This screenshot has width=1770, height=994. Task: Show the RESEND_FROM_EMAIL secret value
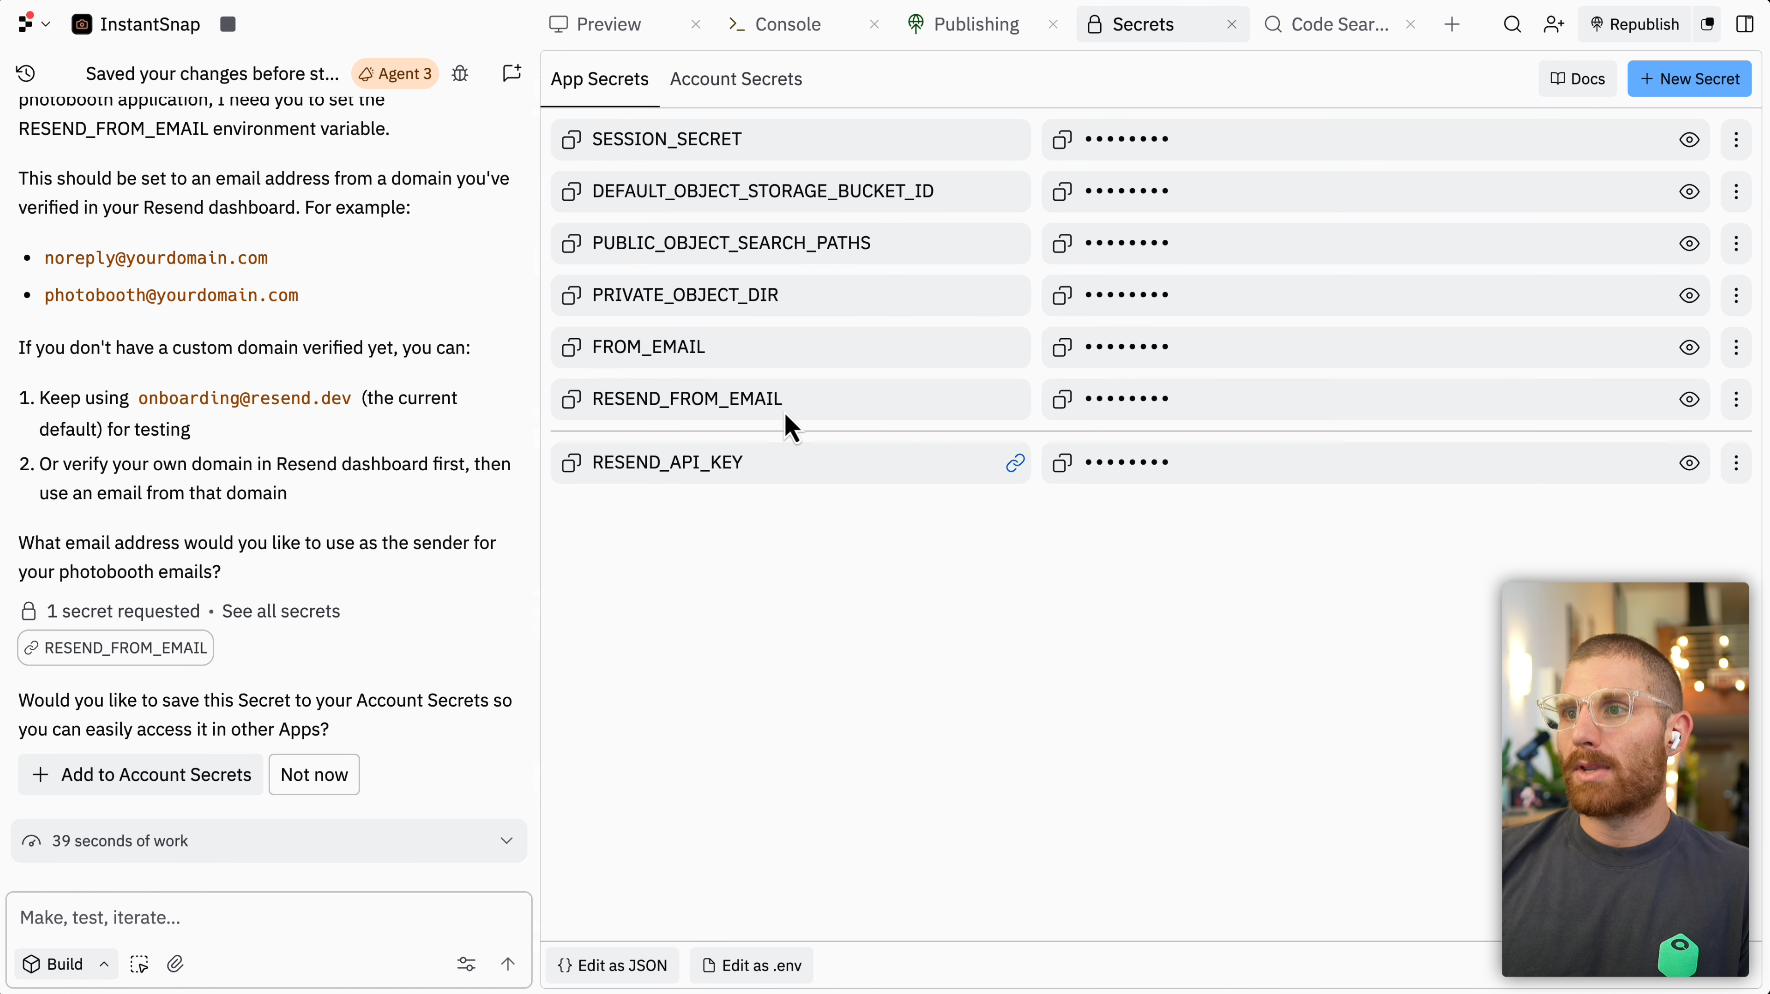[x=1689, y=400]
